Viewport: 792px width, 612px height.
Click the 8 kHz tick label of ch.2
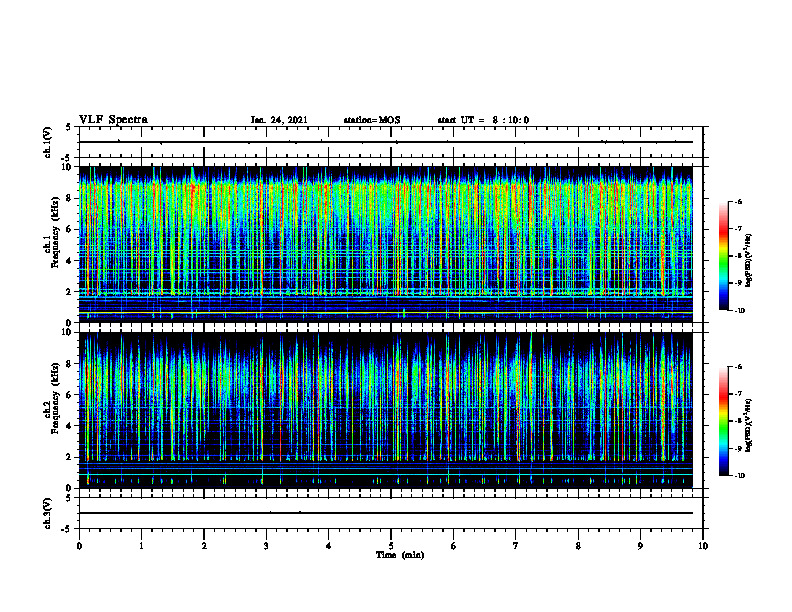click(70, 364)
